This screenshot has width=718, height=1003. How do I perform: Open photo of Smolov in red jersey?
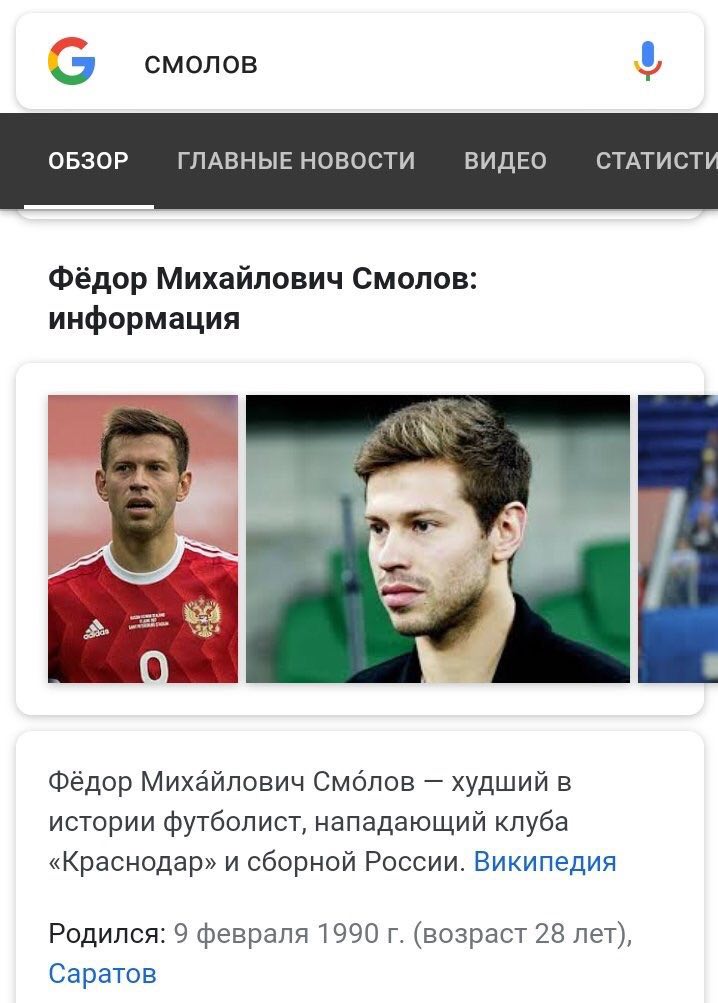coord(143,539)
